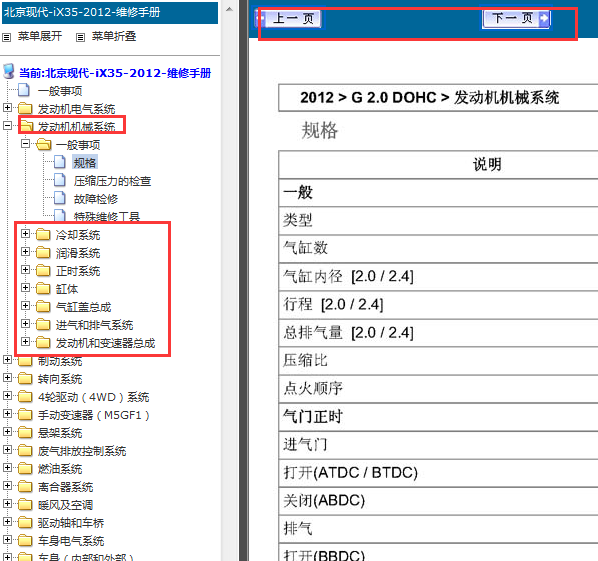
Task: Collapse the 发动机机械系统 node
Action: (x=7, y=125)
